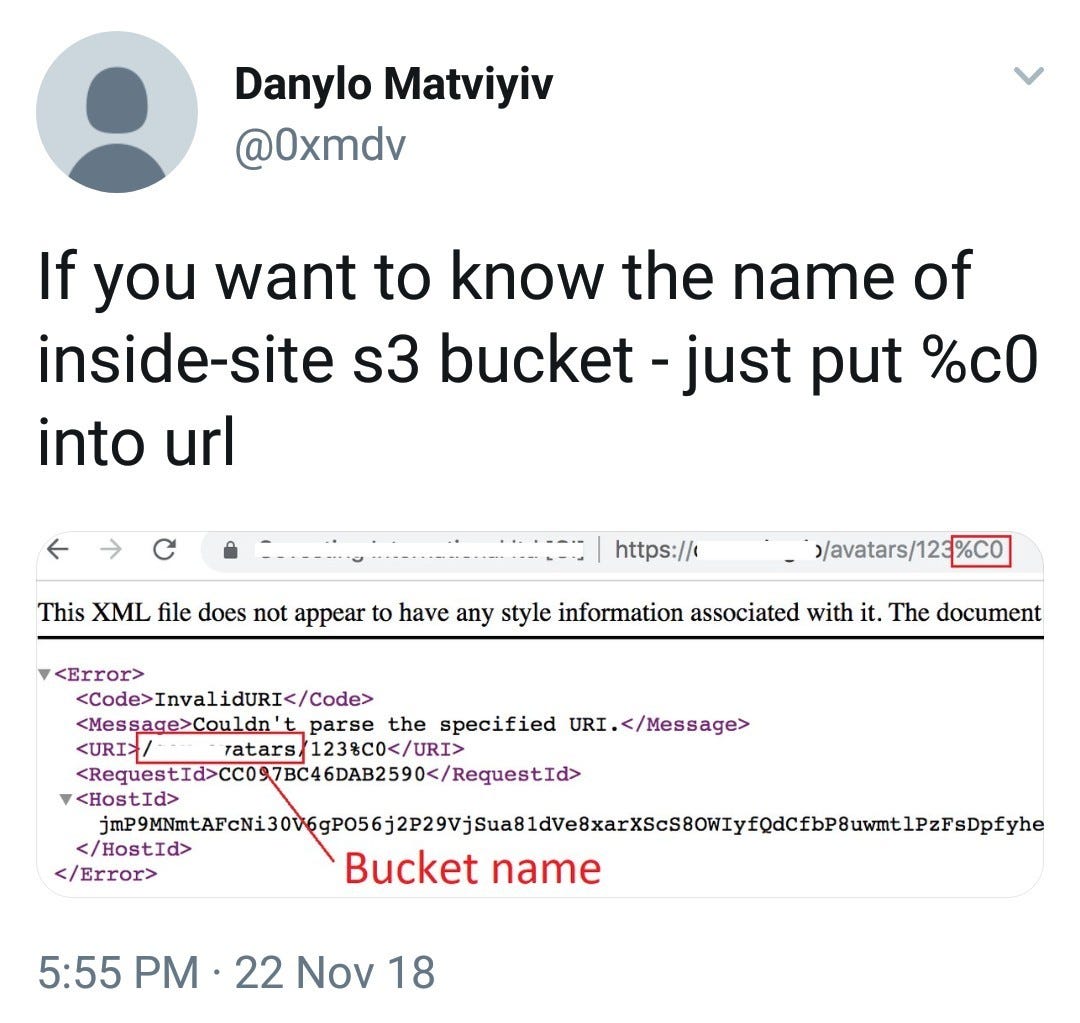
Task: Click the long HostId value string
Action: coord(572,824)
